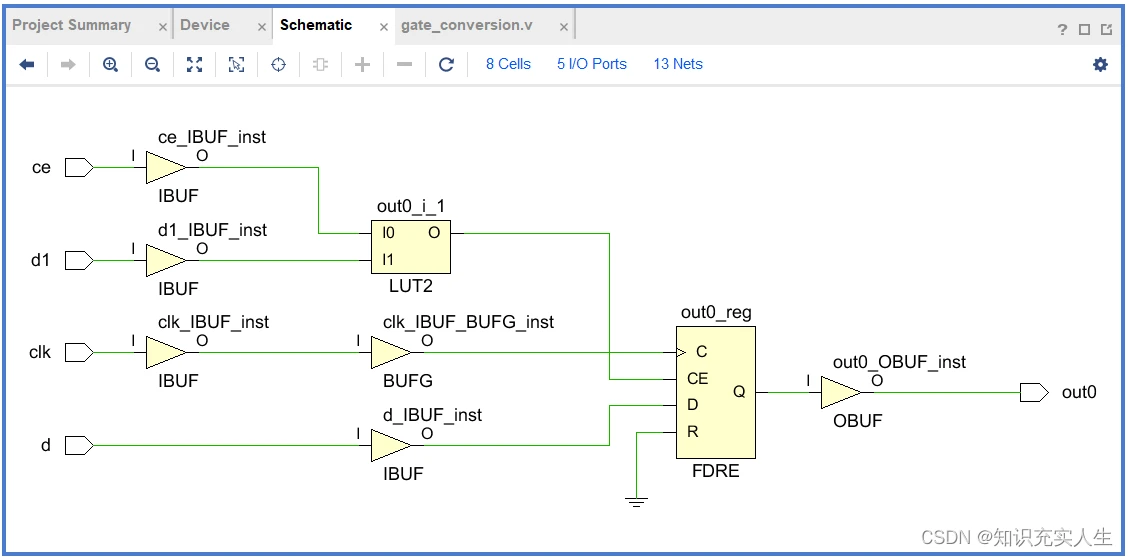
Task: Select the BUFG clock buffer symbol
Action: point(390,353)
